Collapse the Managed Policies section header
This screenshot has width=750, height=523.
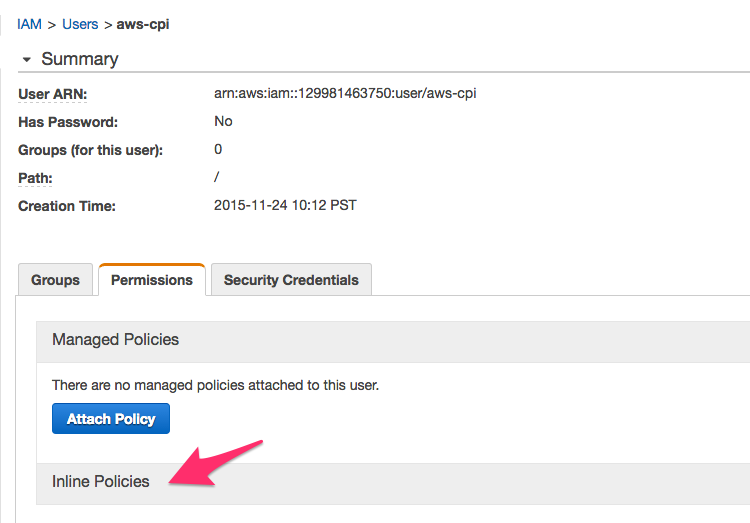(x=393, y=342)
